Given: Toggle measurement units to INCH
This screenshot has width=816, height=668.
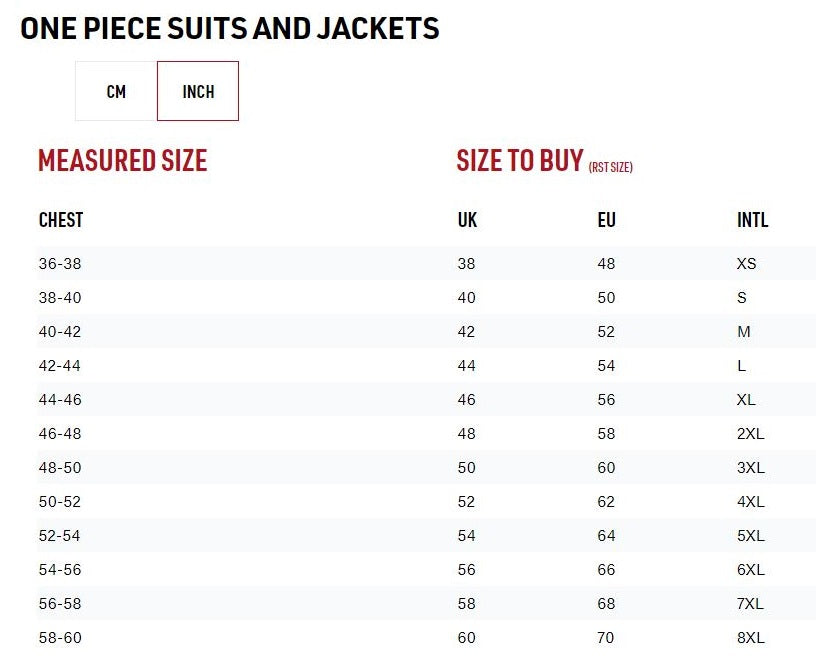Looking at the screenshot, I should [197, 91].
